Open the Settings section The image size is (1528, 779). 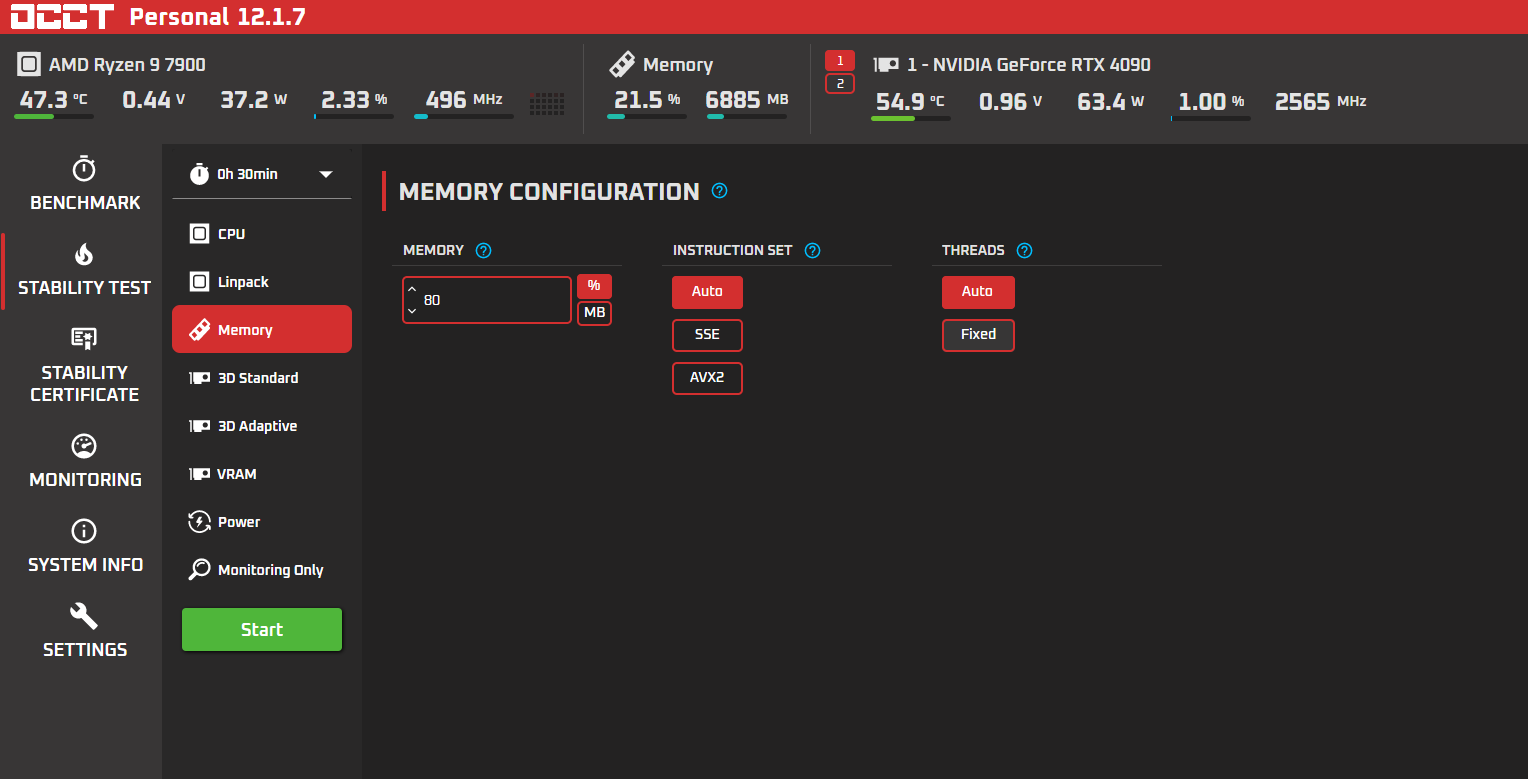pyautogui.click(x=85, y=631)
